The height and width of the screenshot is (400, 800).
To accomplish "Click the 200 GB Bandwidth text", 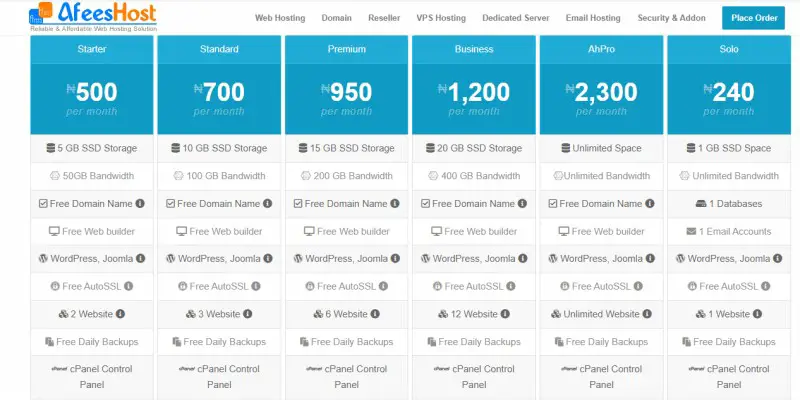I will pos(353,176).
